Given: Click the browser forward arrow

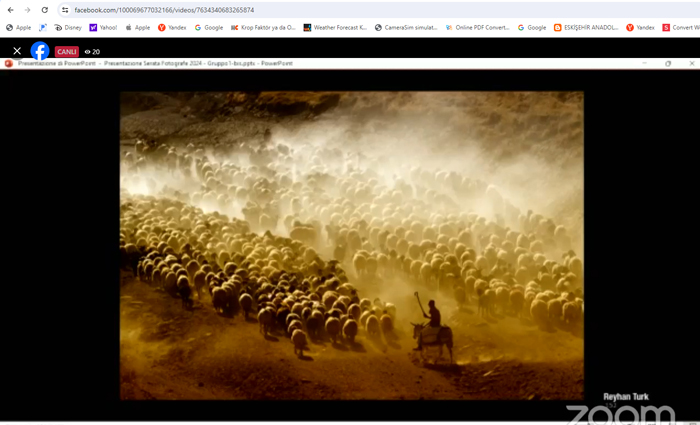Looking at the screenshot, I should coord(27,10).
